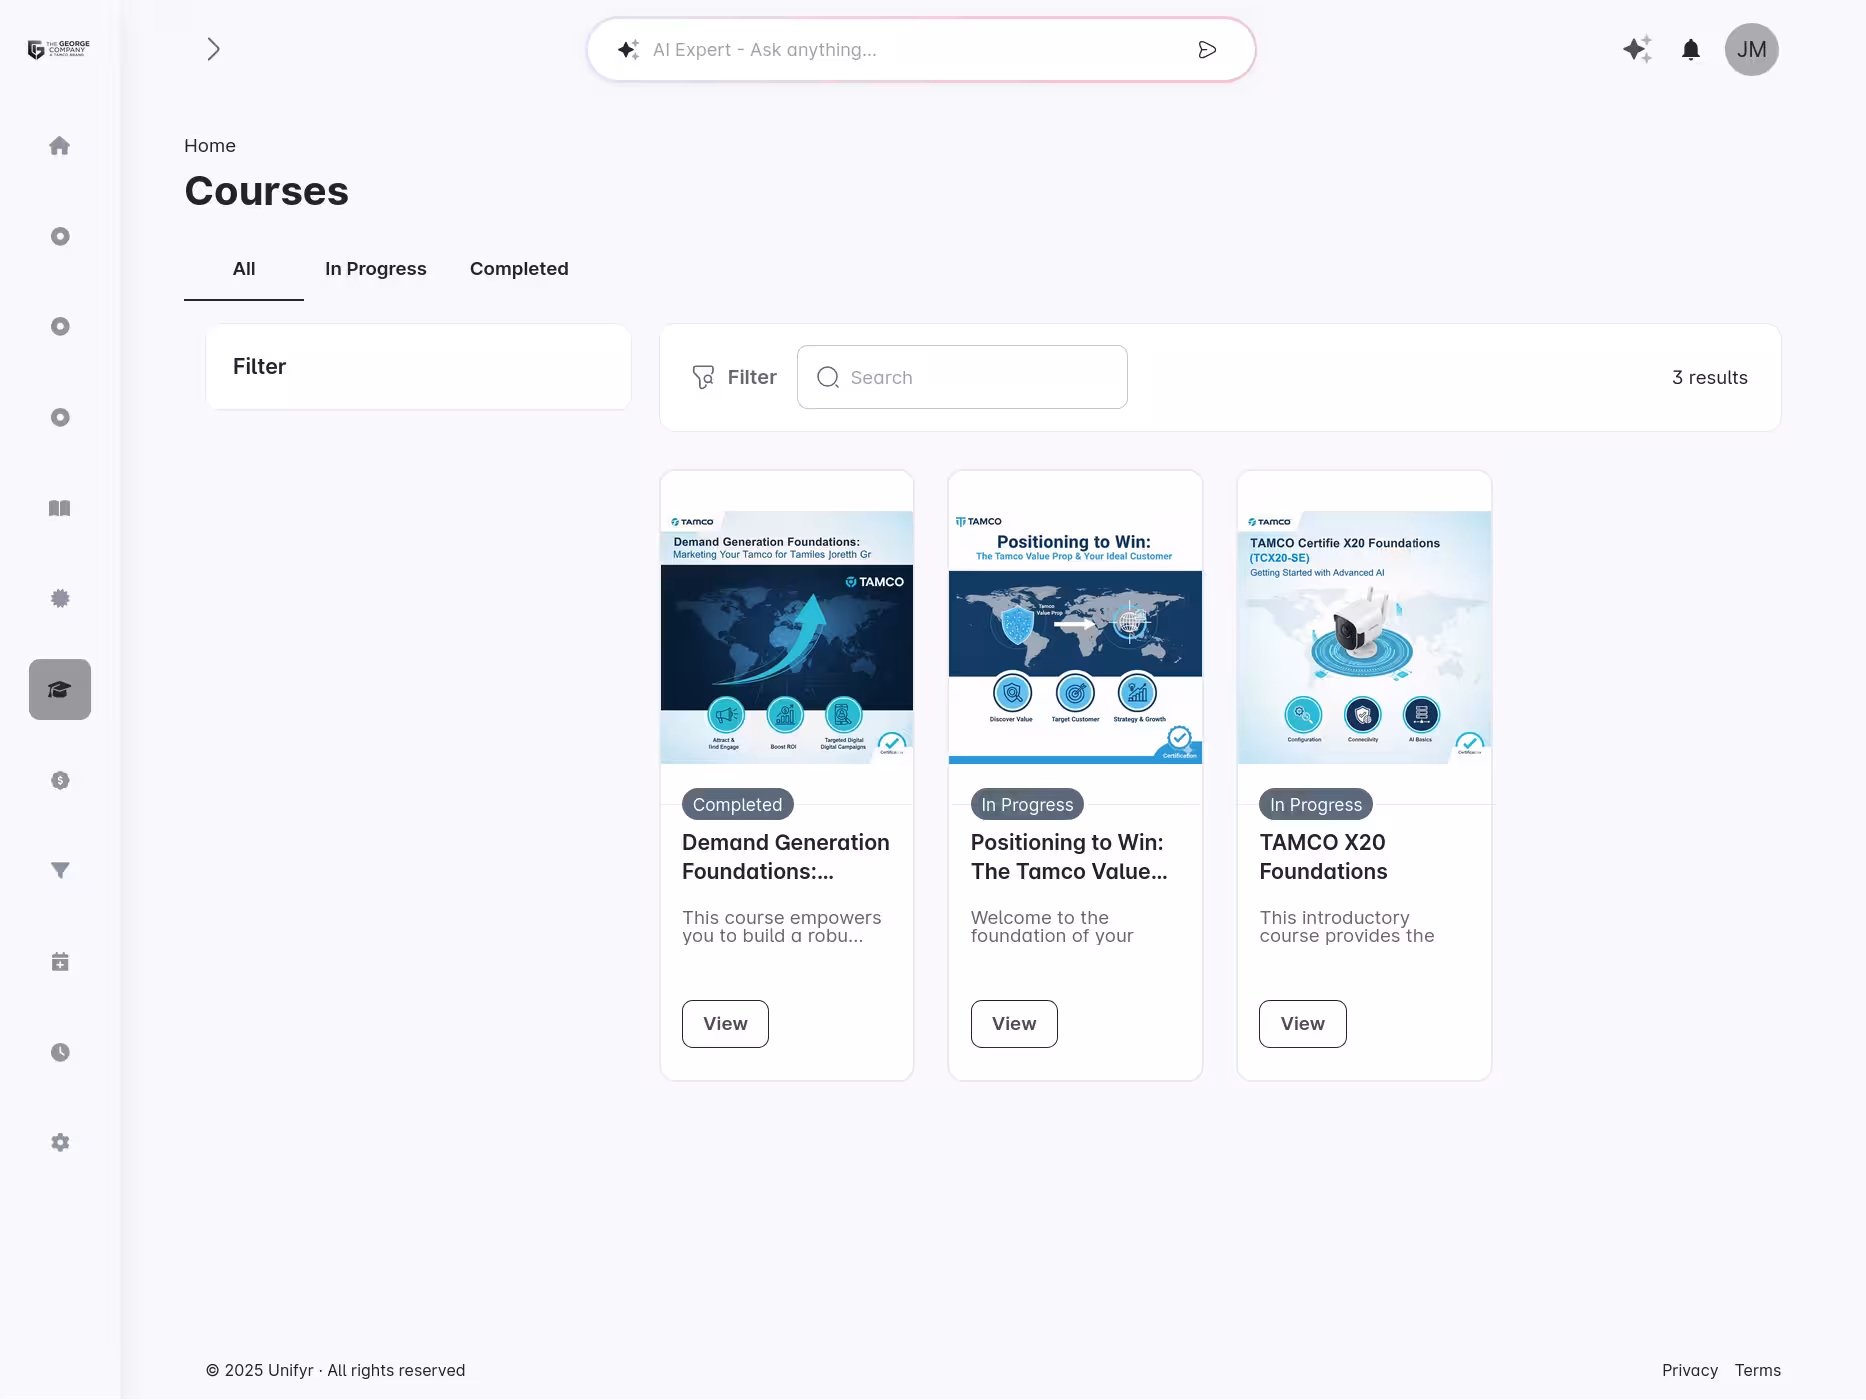Open the library book icon in sidebar
The height and width of the screenshot is (1400, 1866).
[60, 508]
